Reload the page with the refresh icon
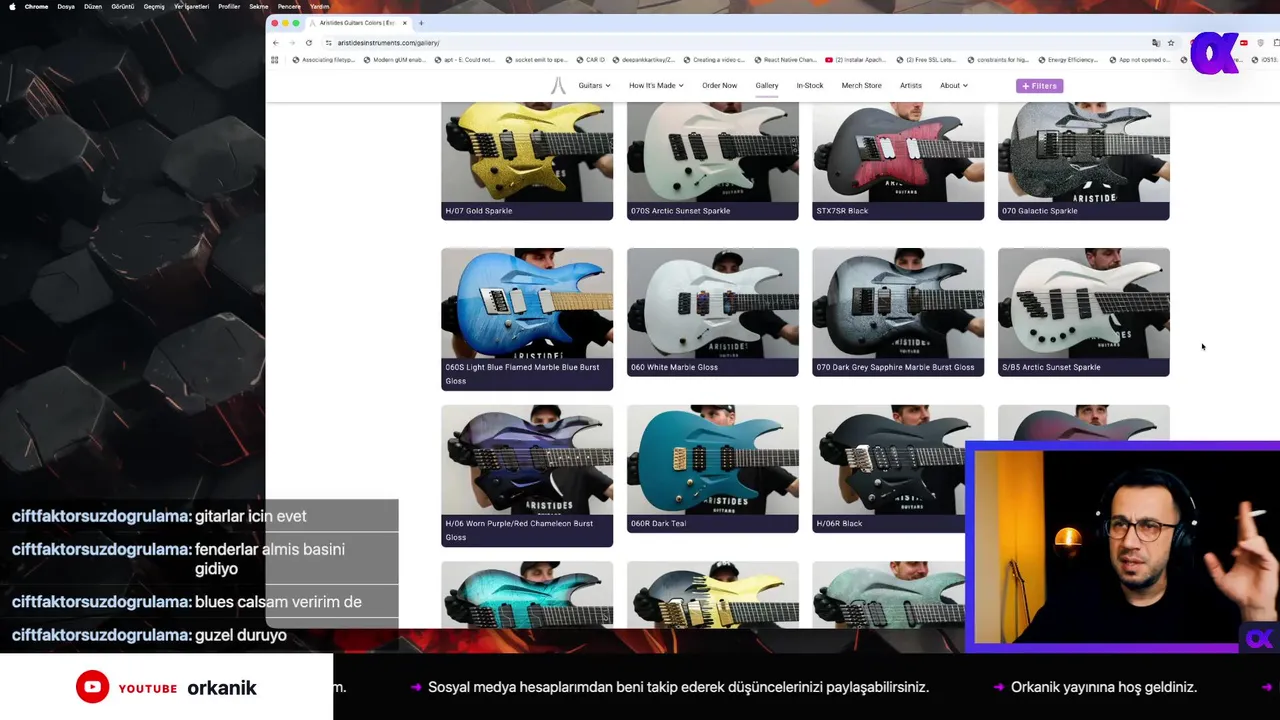Viewport: 1280px width, 720px height. (x=309, y=43)
